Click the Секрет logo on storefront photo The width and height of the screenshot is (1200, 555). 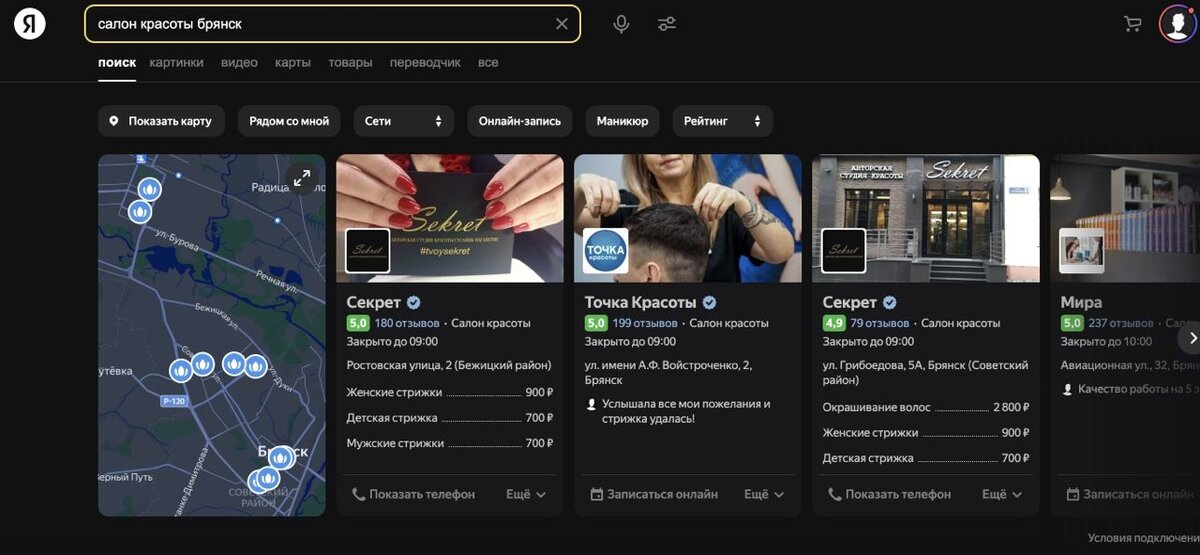point(843,251)
